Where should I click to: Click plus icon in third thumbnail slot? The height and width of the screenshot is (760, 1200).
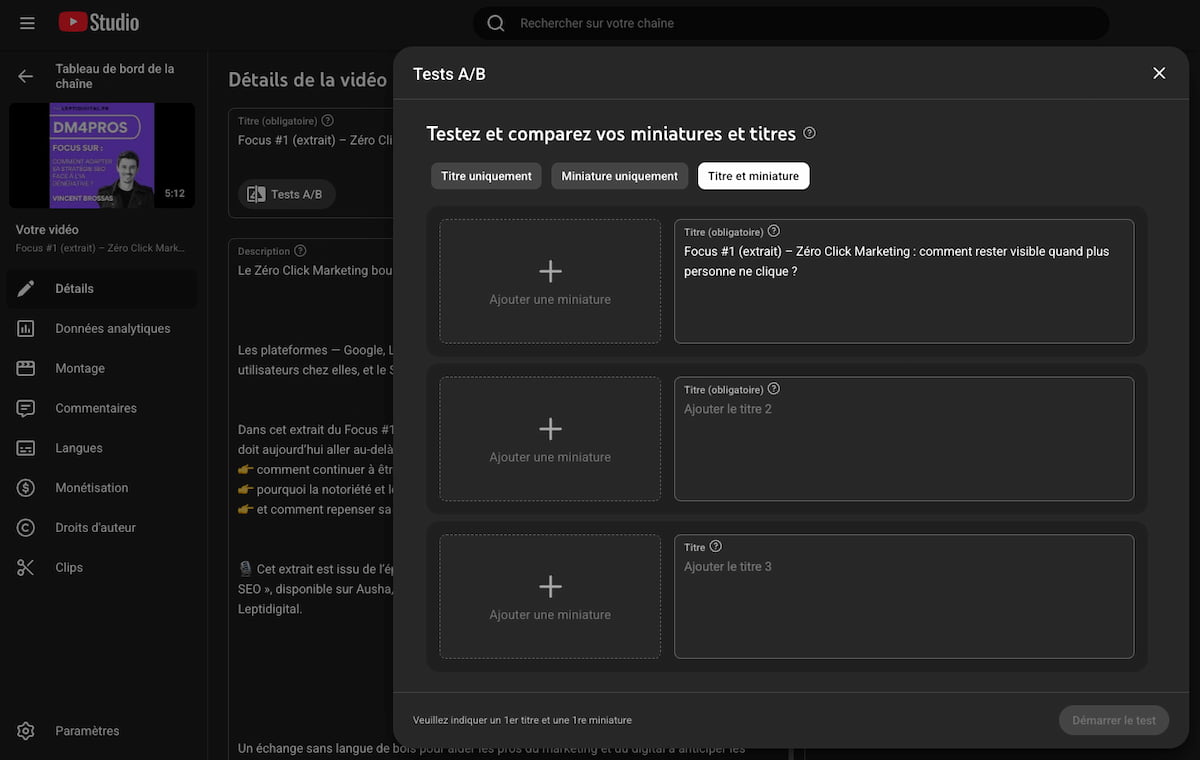tap(550, 586)
